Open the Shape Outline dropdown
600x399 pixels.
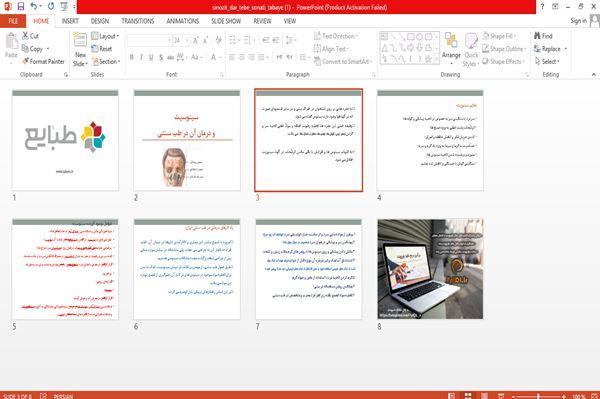pos(504,49)
